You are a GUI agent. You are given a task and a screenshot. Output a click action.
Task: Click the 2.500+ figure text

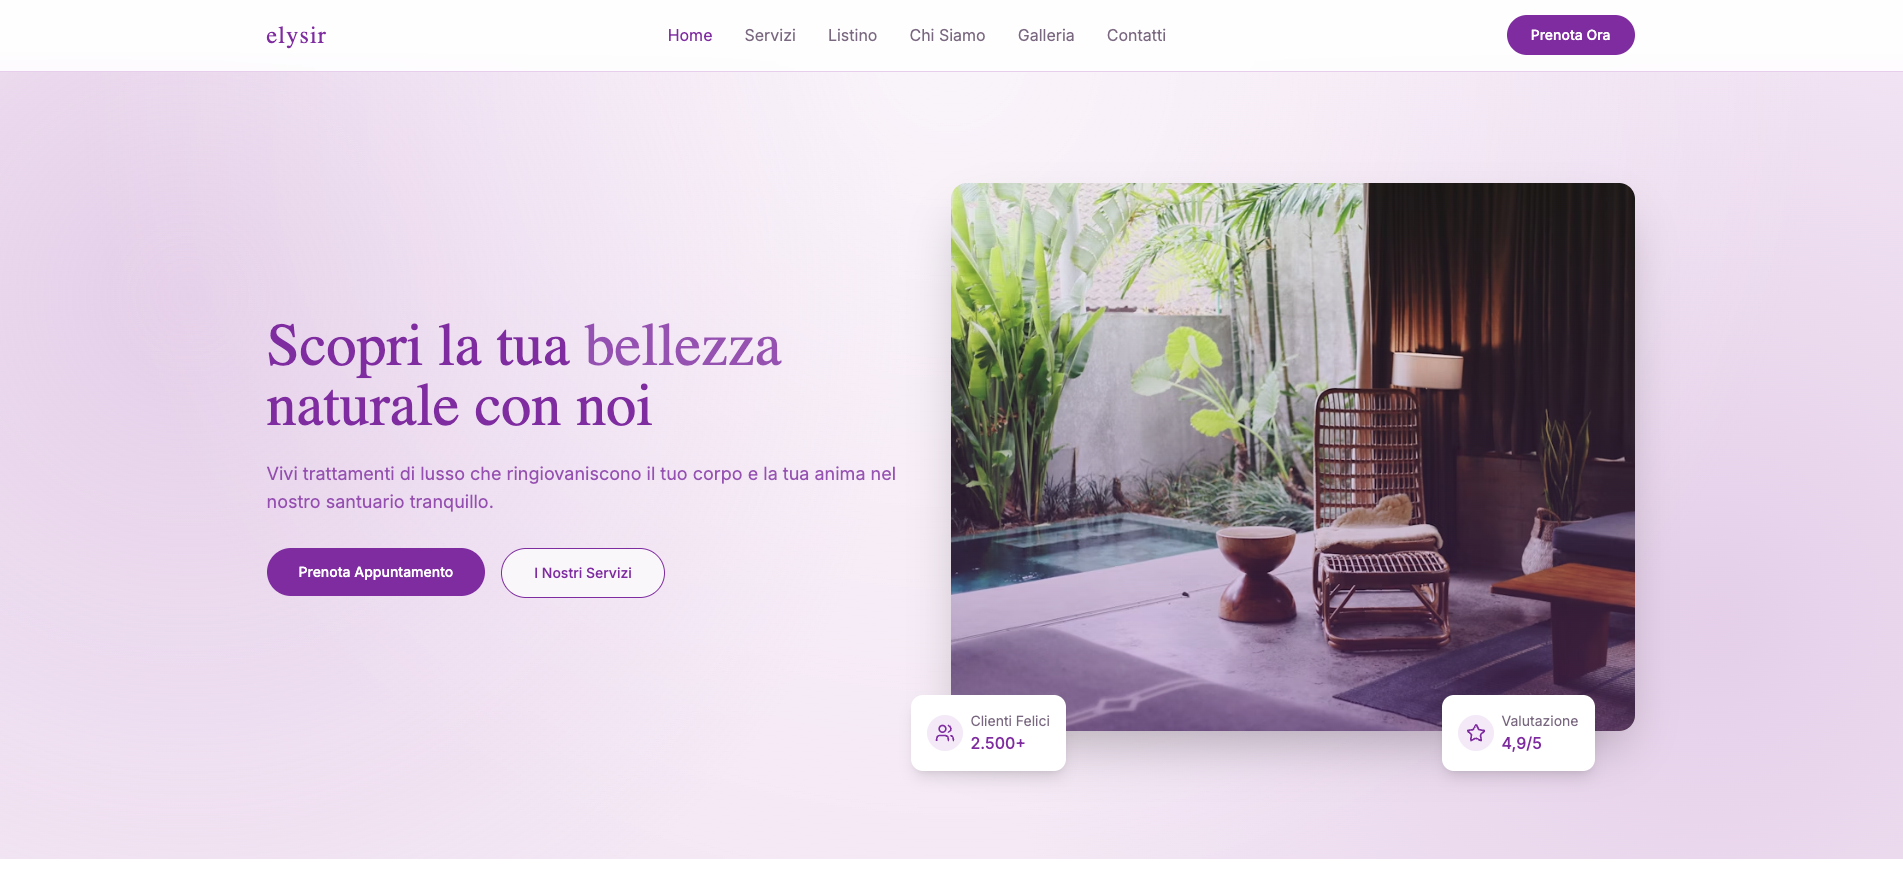pyautogui.click(x=998, y=743)
